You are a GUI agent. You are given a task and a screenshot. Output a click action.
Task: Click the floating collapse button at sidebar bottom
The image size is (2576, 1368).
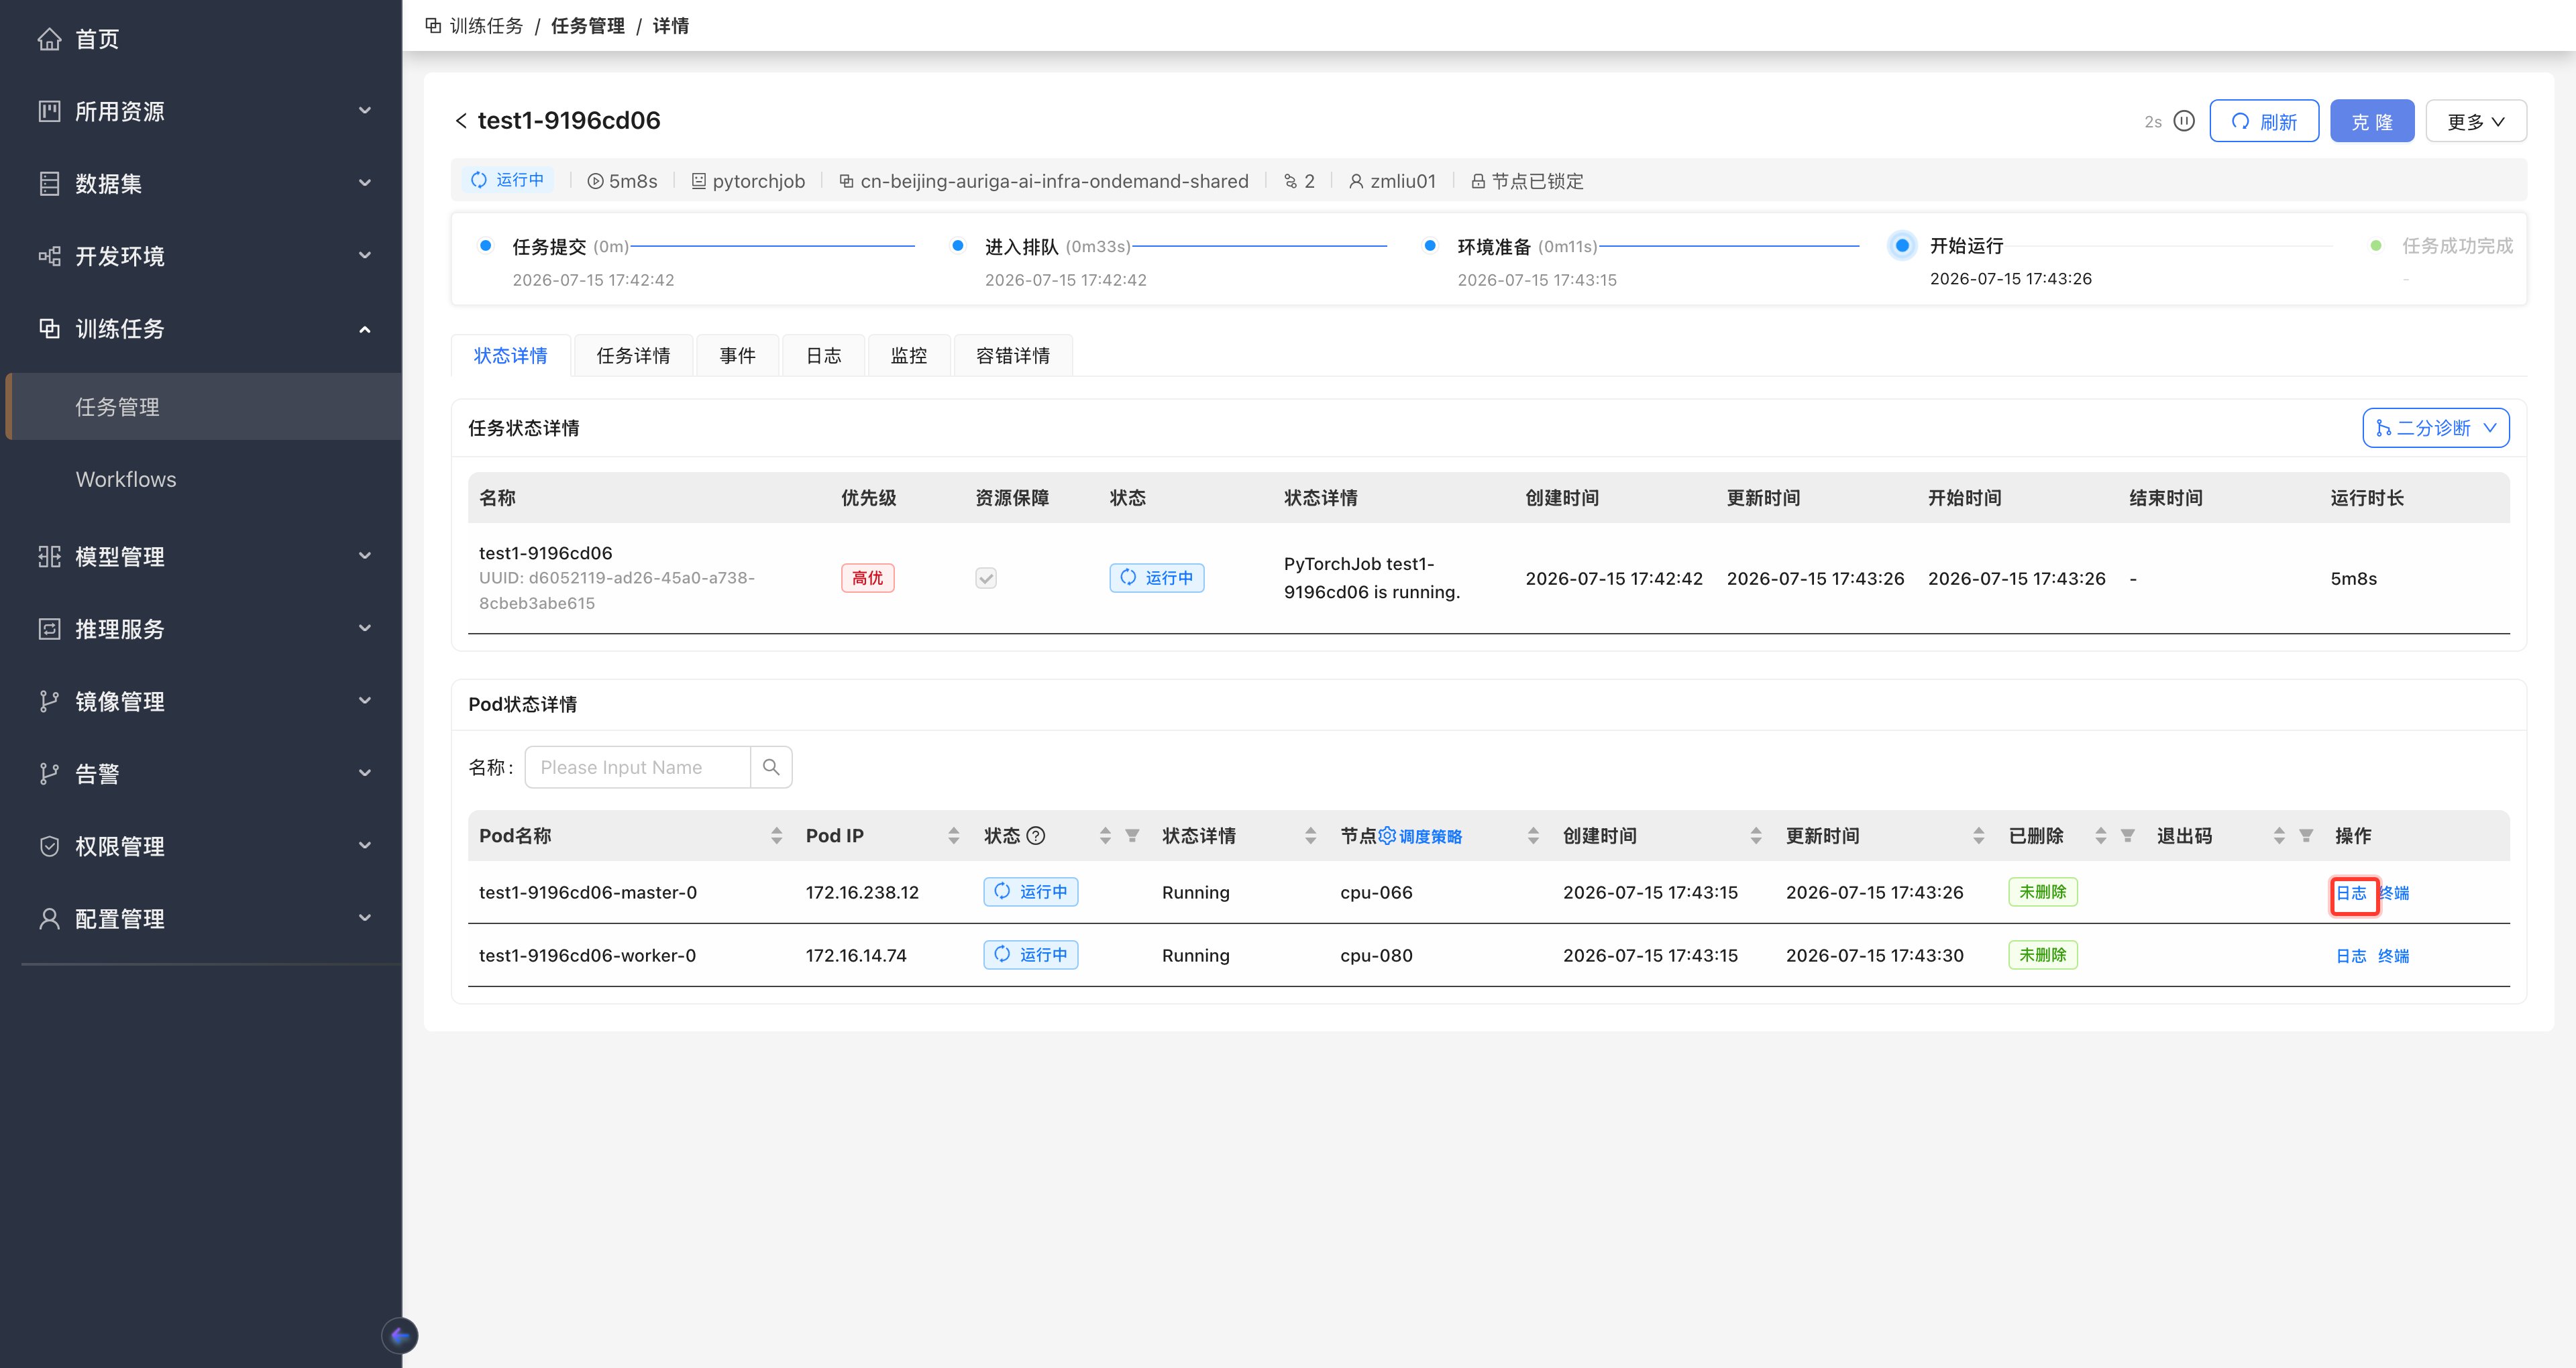click(400, 1335)
